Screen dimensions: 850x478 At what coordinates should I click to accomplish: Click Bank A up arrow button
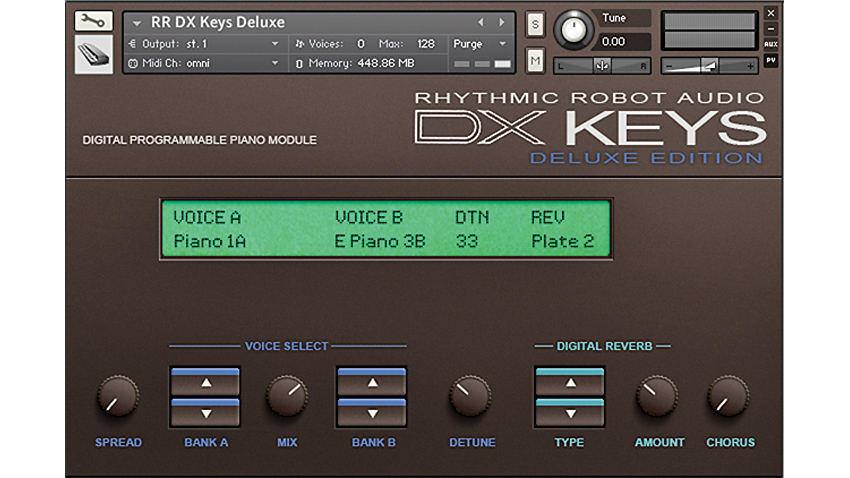pos(205,382)
